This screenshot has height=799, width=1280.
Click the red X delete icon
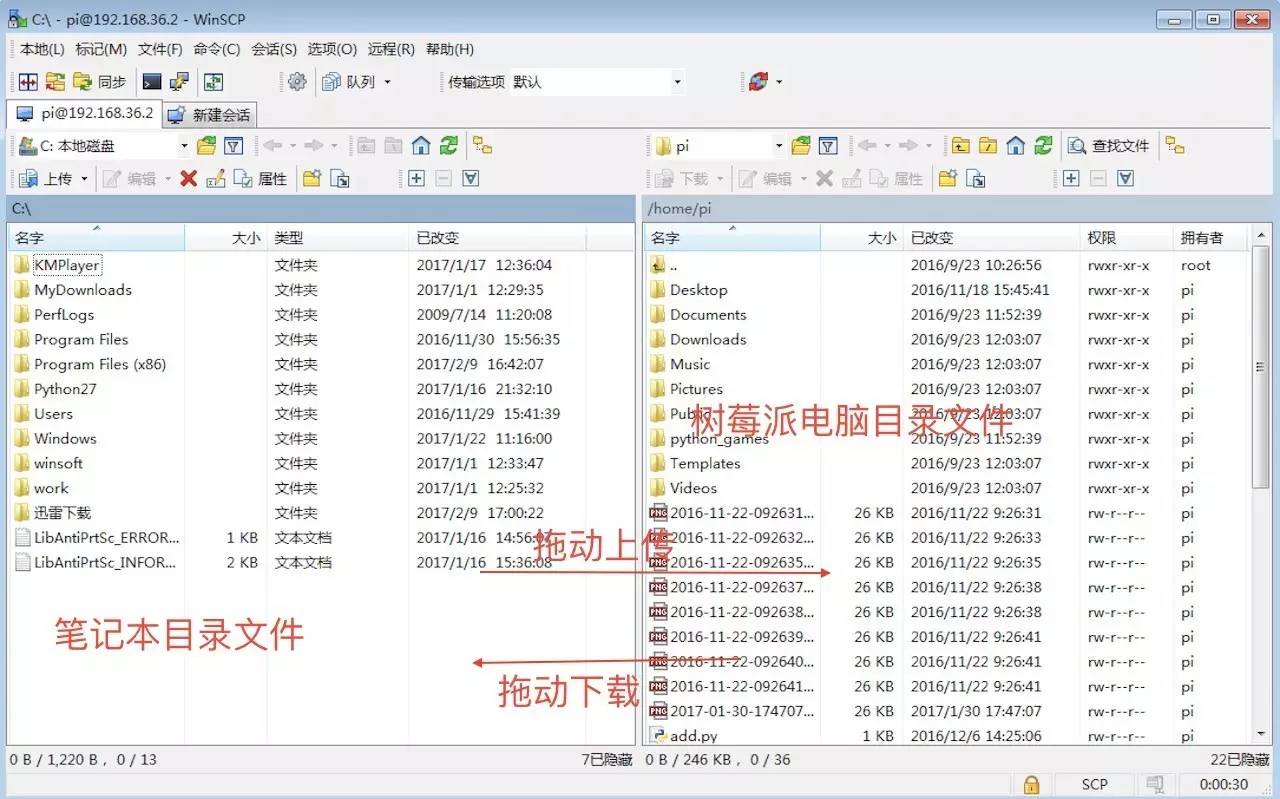point(187,179)
